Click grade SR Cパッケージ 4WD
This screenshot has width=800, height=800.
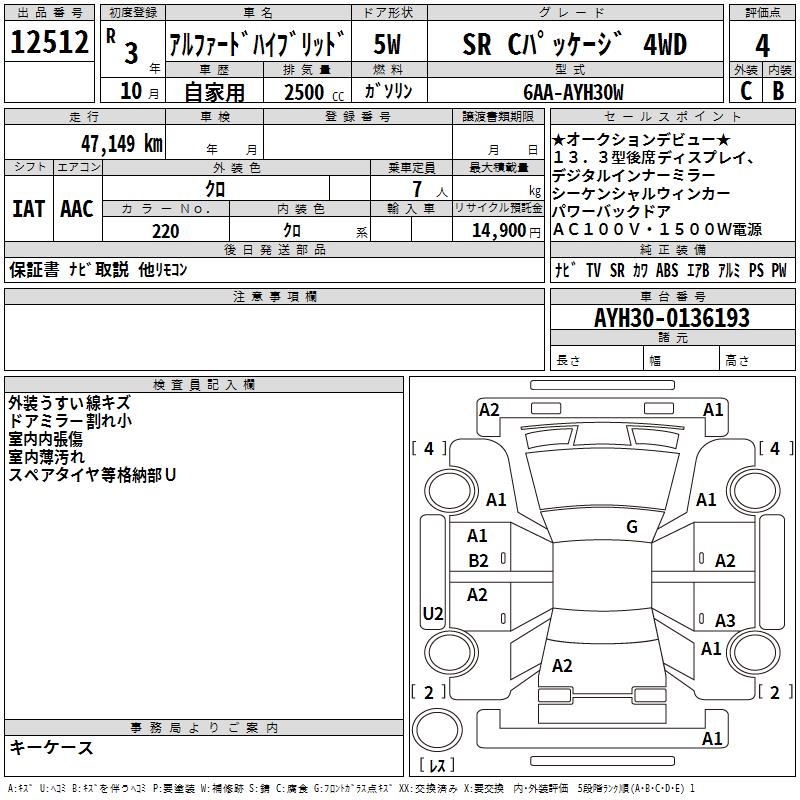pos(574,44)
